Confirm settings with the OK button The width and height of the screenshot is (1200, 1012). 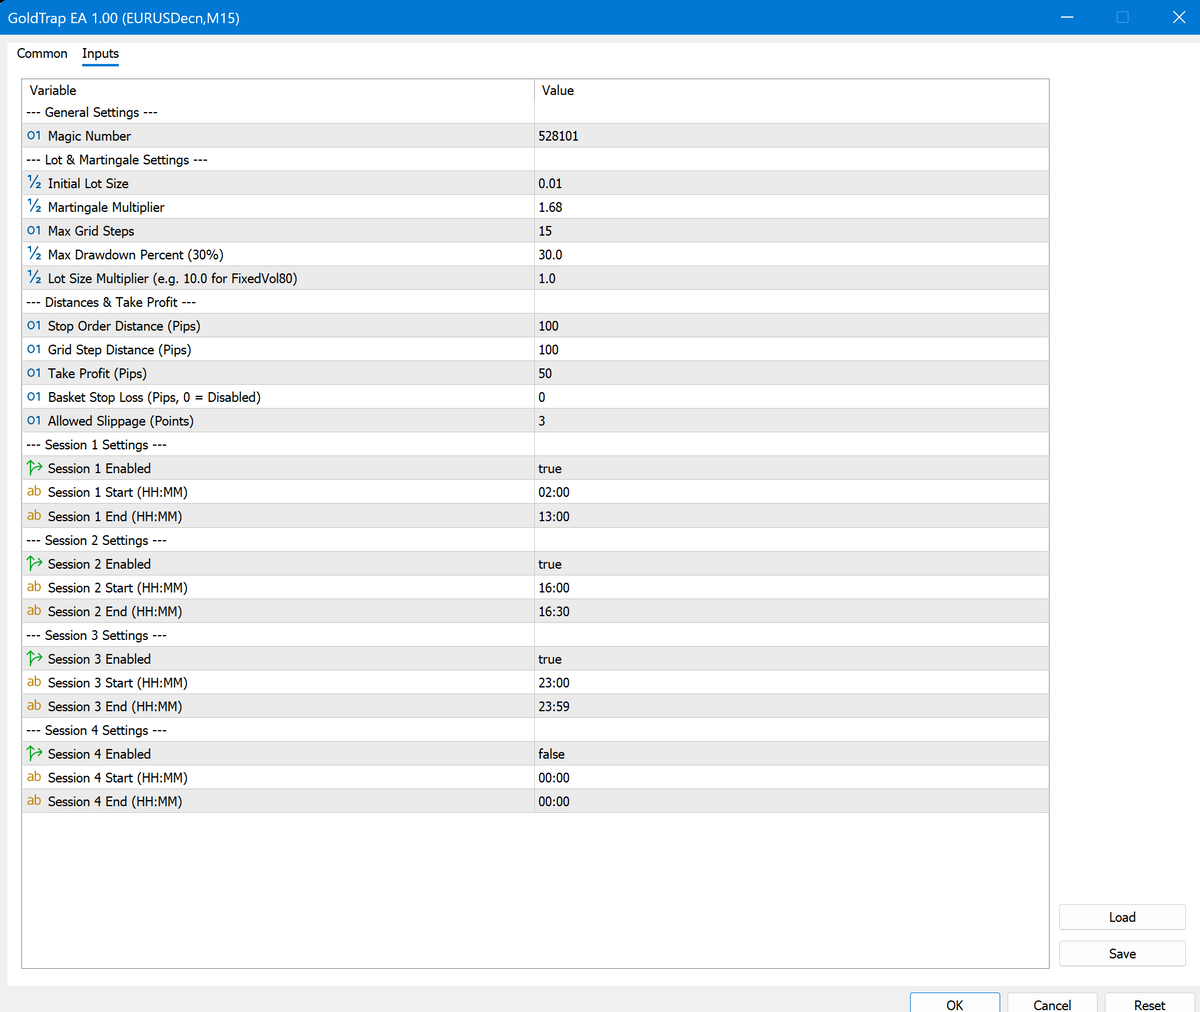(x=954, y=1003)
